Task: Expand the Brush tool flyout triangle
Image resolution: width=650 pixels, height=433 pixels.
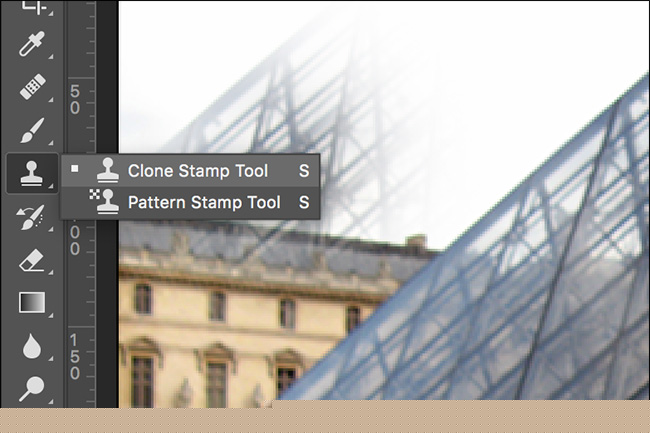Action: click(x=51, y=143)
